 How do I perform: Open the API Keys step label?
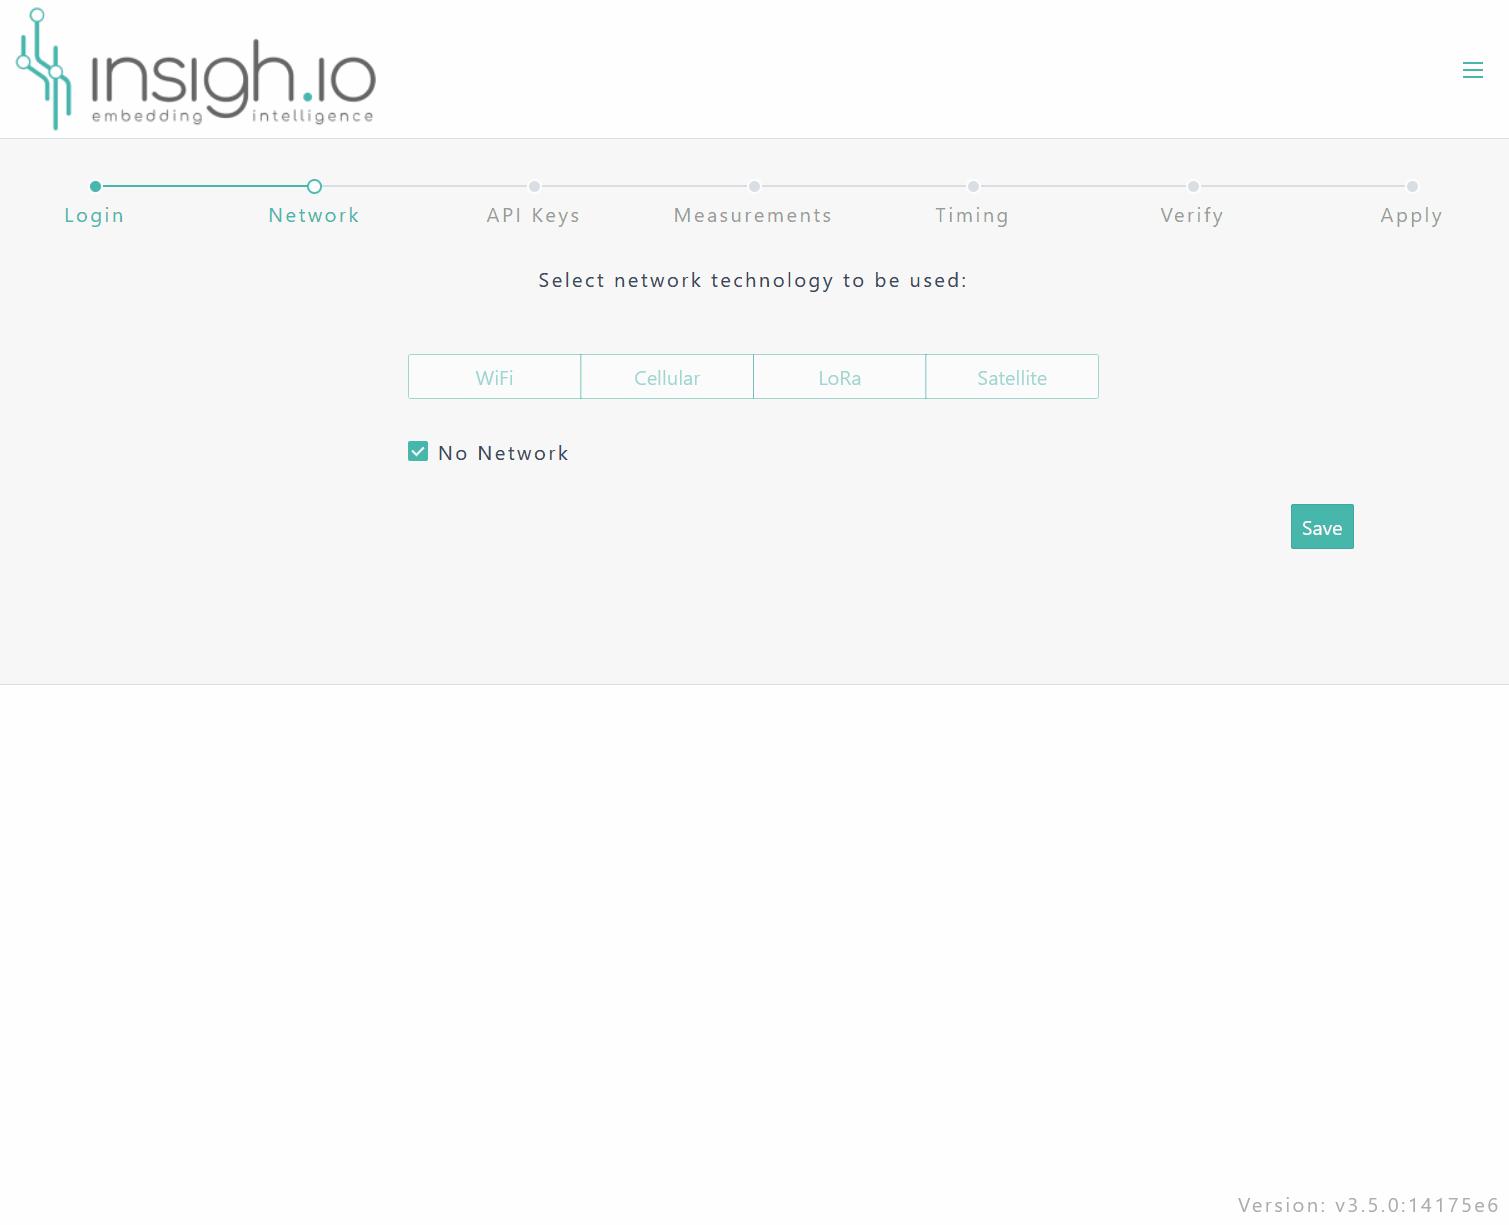tap(533, 215)
